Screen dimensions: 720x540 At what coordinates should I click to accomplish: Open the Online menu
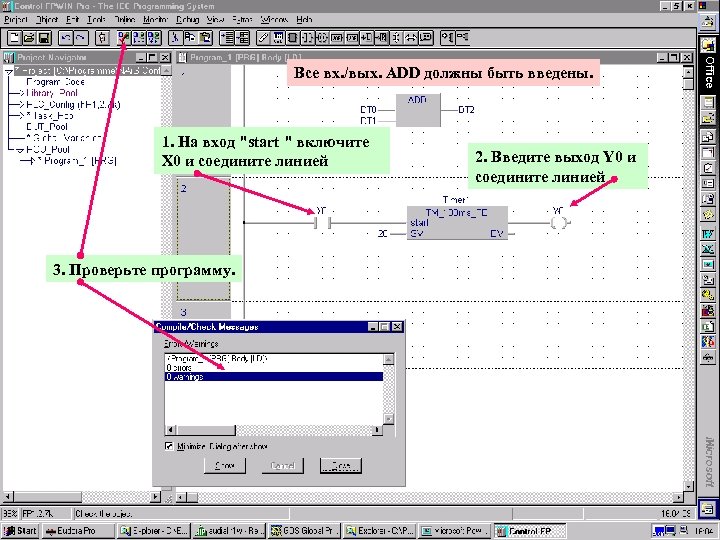tap(124, 20)
